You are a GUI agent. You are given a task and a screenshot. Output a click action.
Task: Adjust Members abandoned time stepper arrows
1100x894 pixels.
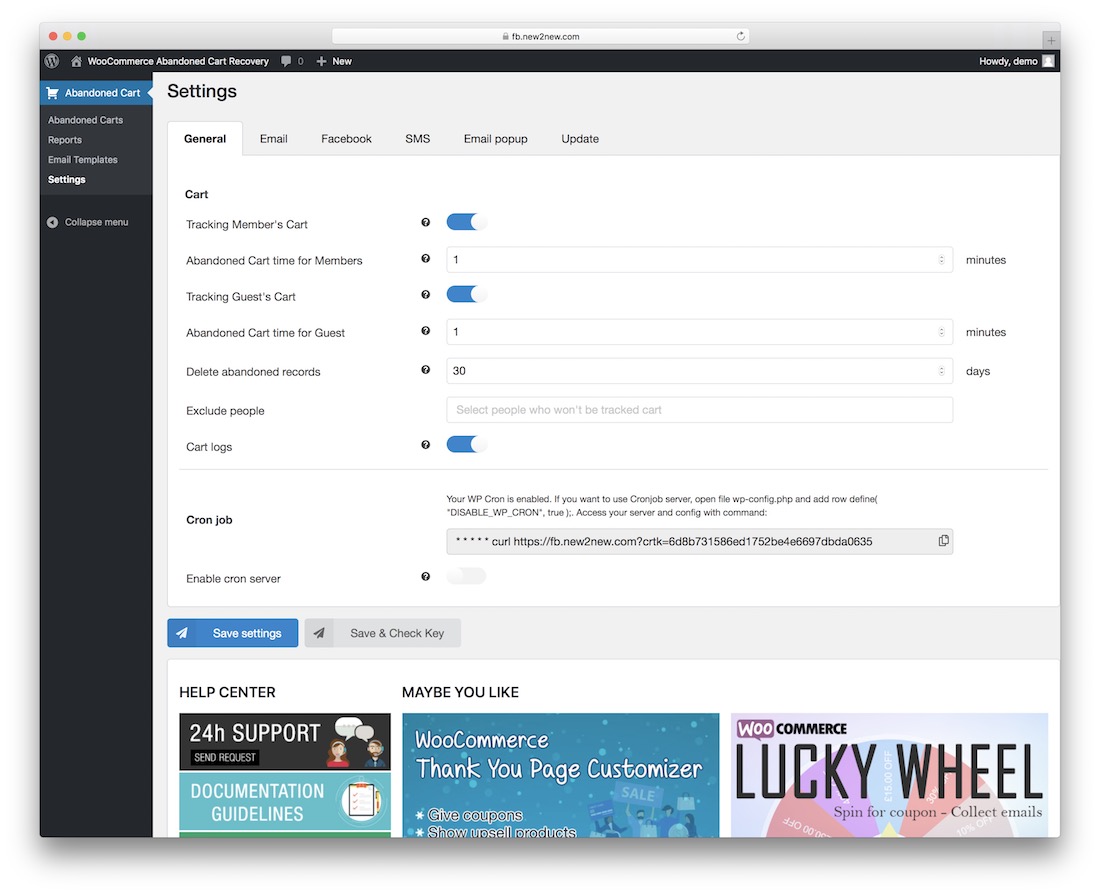point(941,260)
